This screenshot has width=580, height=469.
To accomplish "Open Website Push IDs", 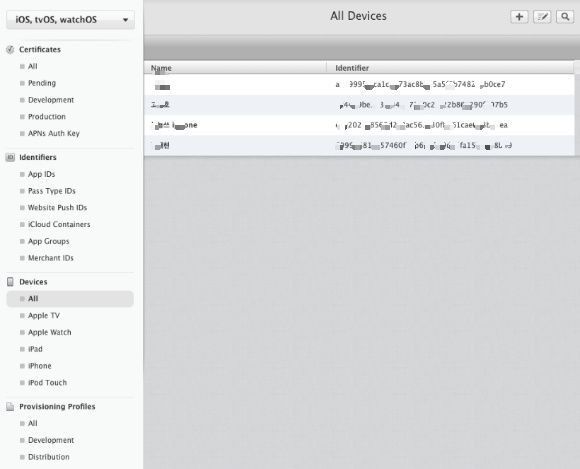I will click(x=57, y=207).
